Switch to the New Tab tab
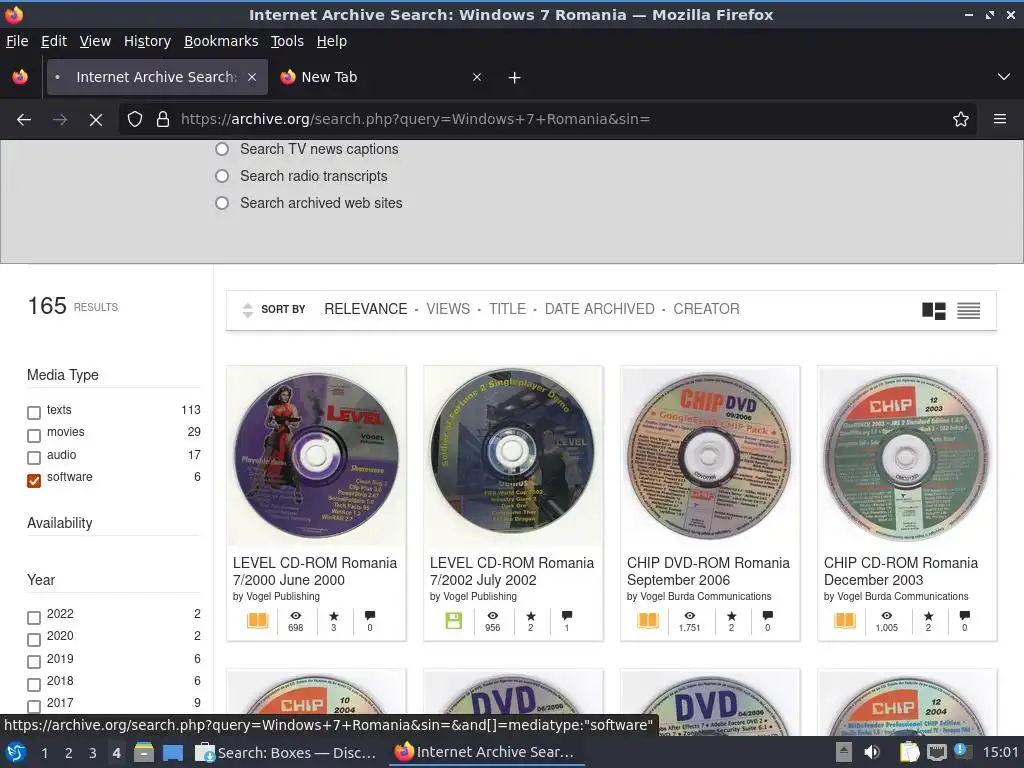 379,77
